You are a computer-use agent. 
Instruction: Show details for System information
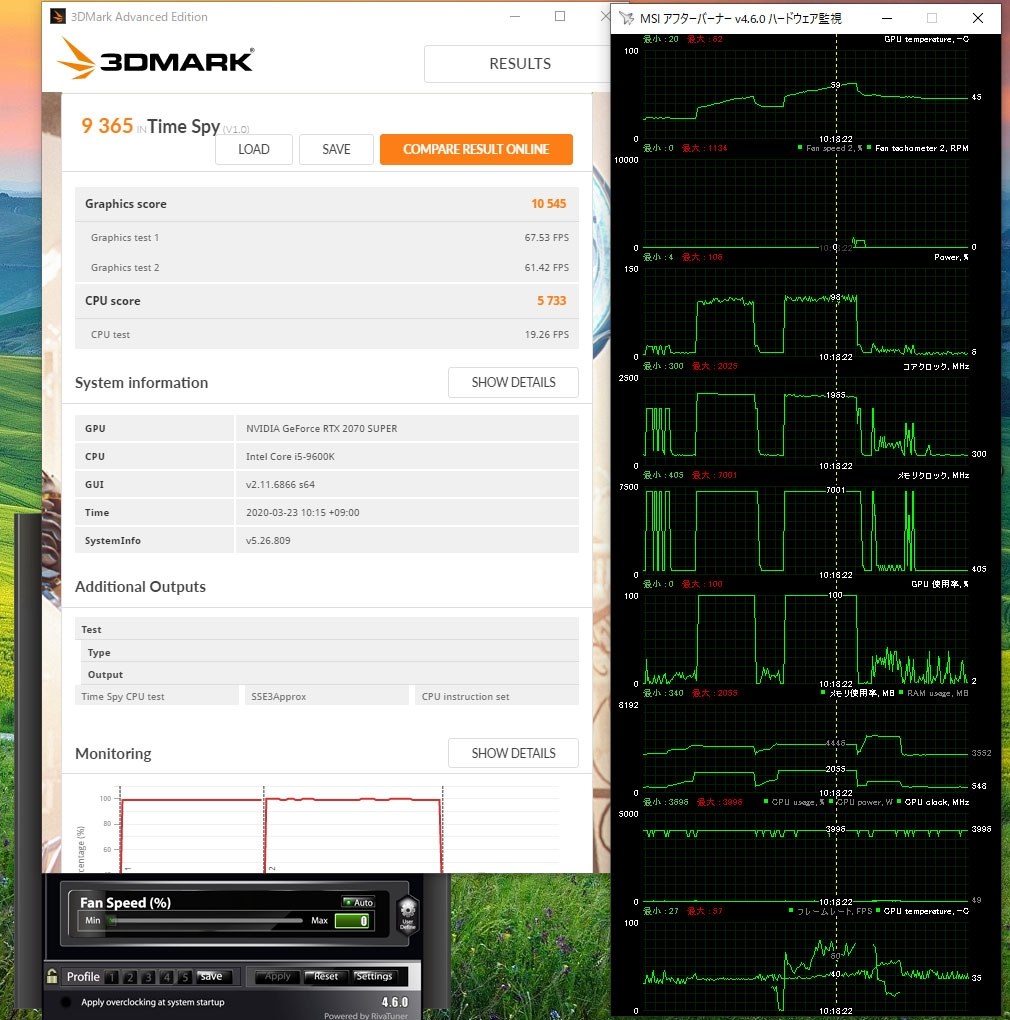pos(513,382)
